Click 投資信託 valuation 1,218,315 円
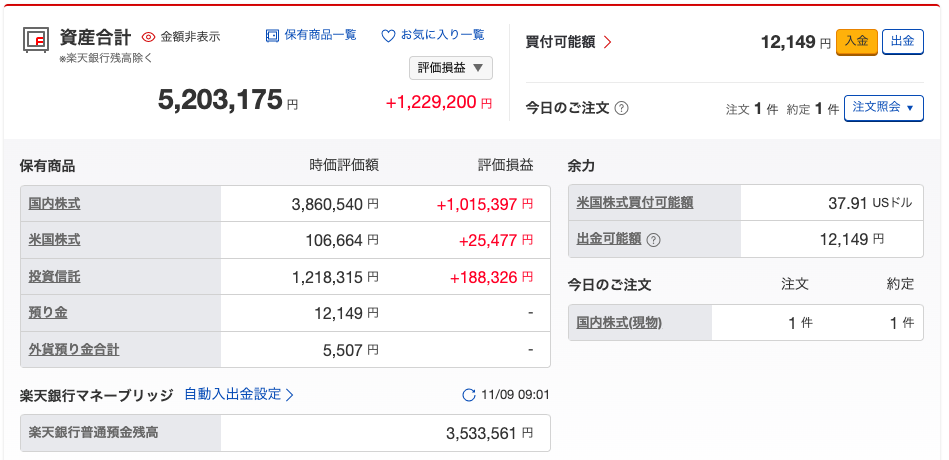The width and height of the screenshot is (949, 460). coord(335,277)
